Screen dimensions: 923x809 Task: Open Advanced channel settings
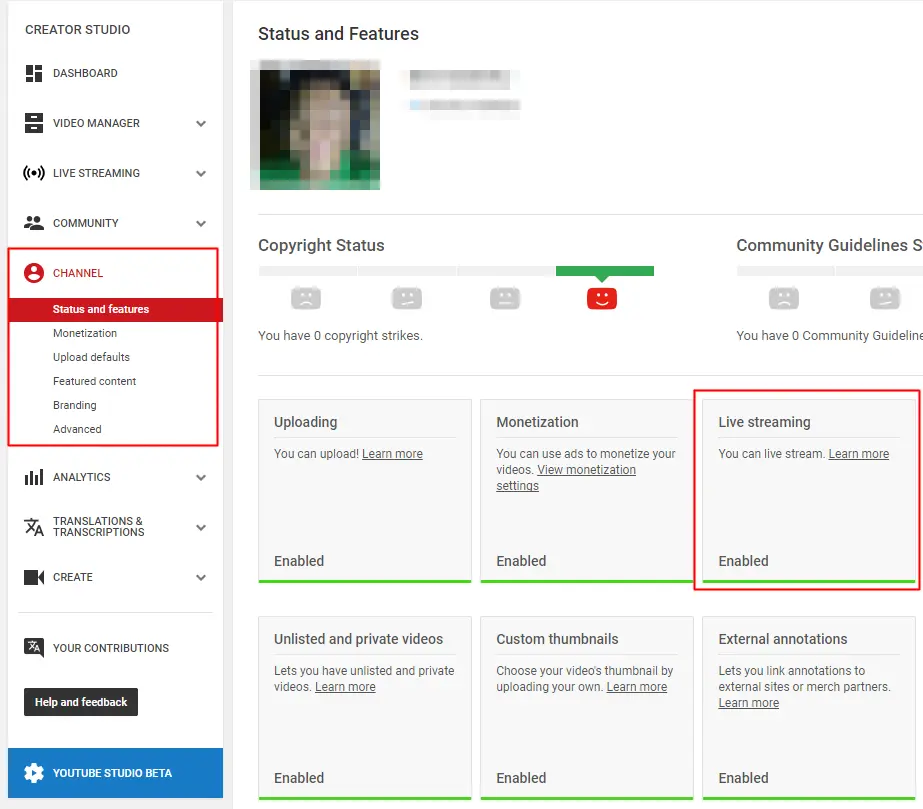point(77,429)
